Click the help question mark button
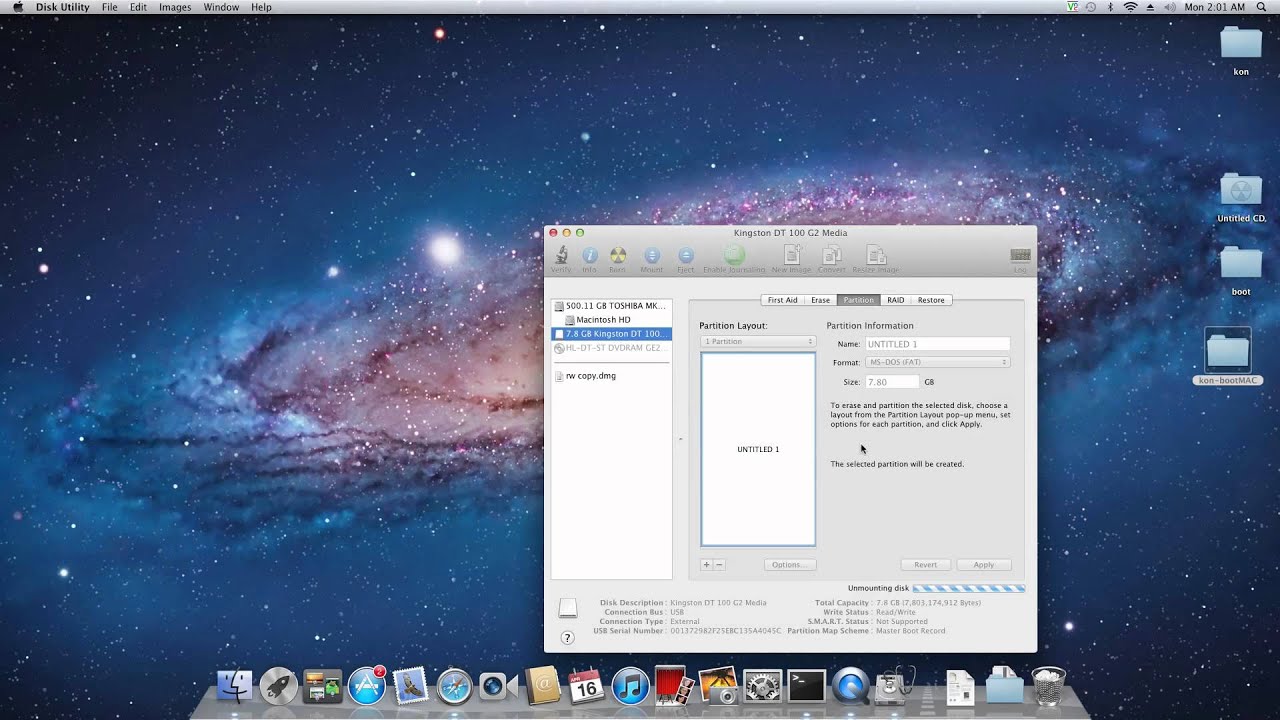This screenshot has width=1280, height=720. point(567,638)
